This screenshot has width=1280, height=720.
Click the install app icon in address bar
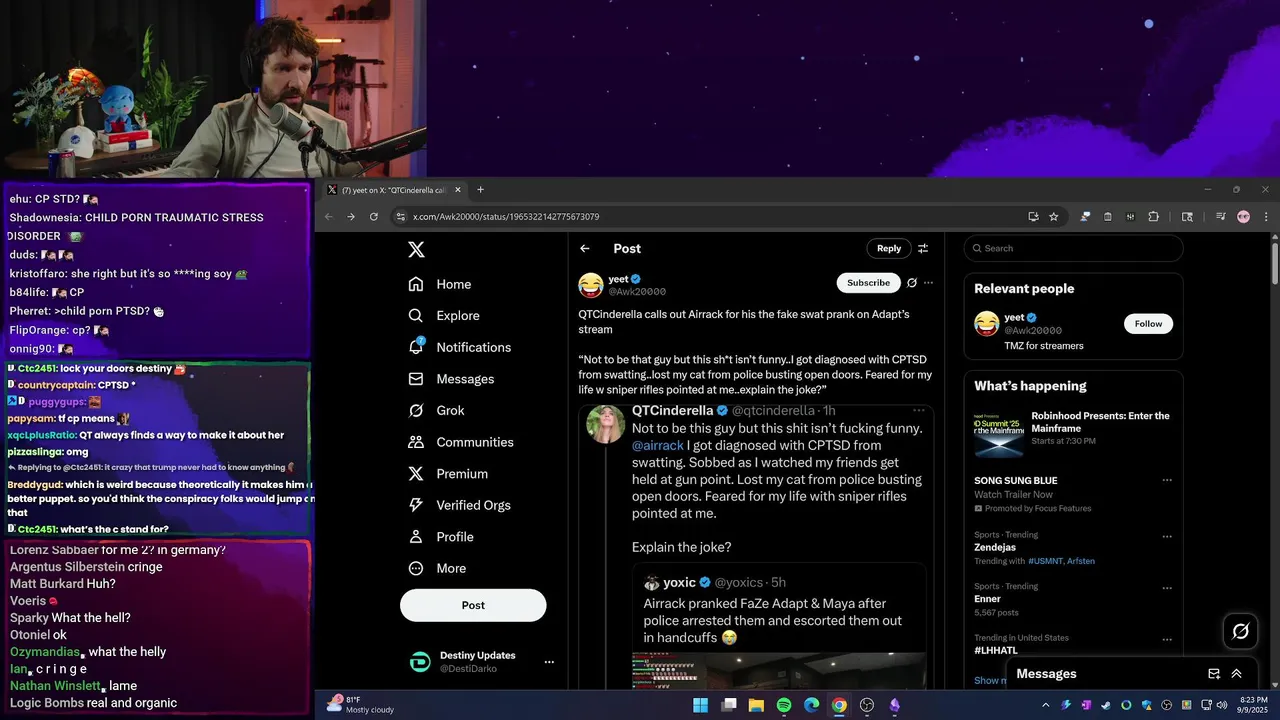1033,217
